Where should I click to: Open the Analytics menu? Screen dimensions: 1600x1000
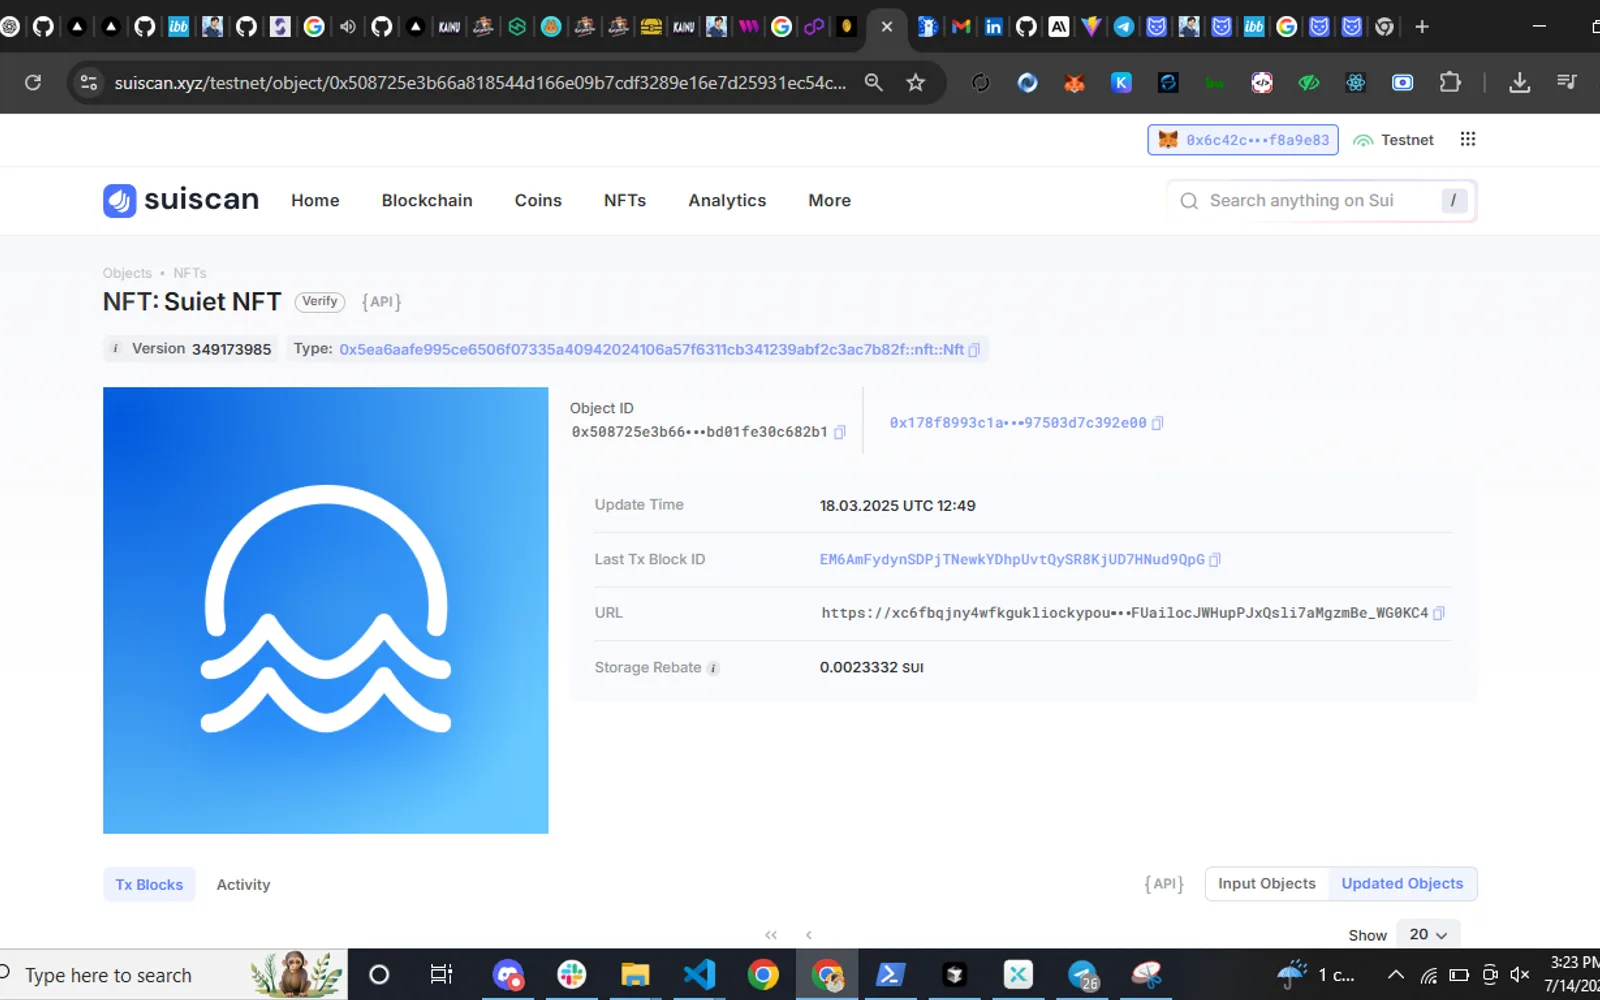727,200
